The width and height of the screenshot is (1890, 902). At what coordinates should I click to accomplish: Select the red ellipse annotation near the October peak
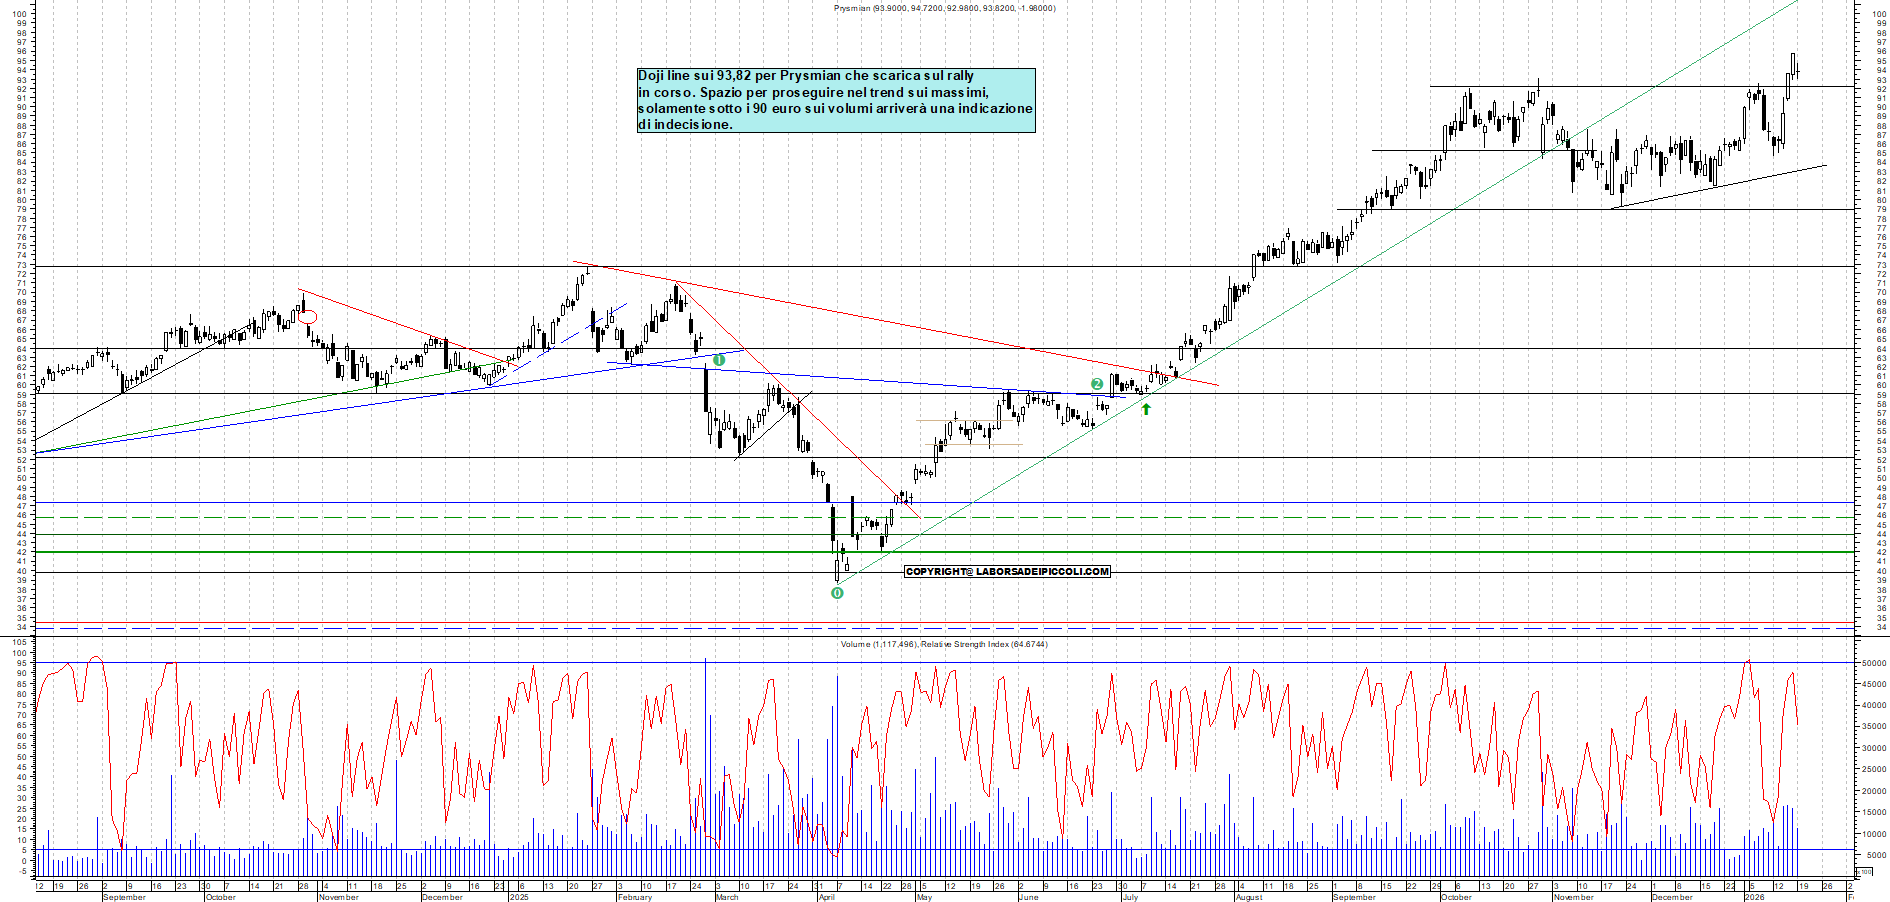pyautogui.click(x=306, y=315)
